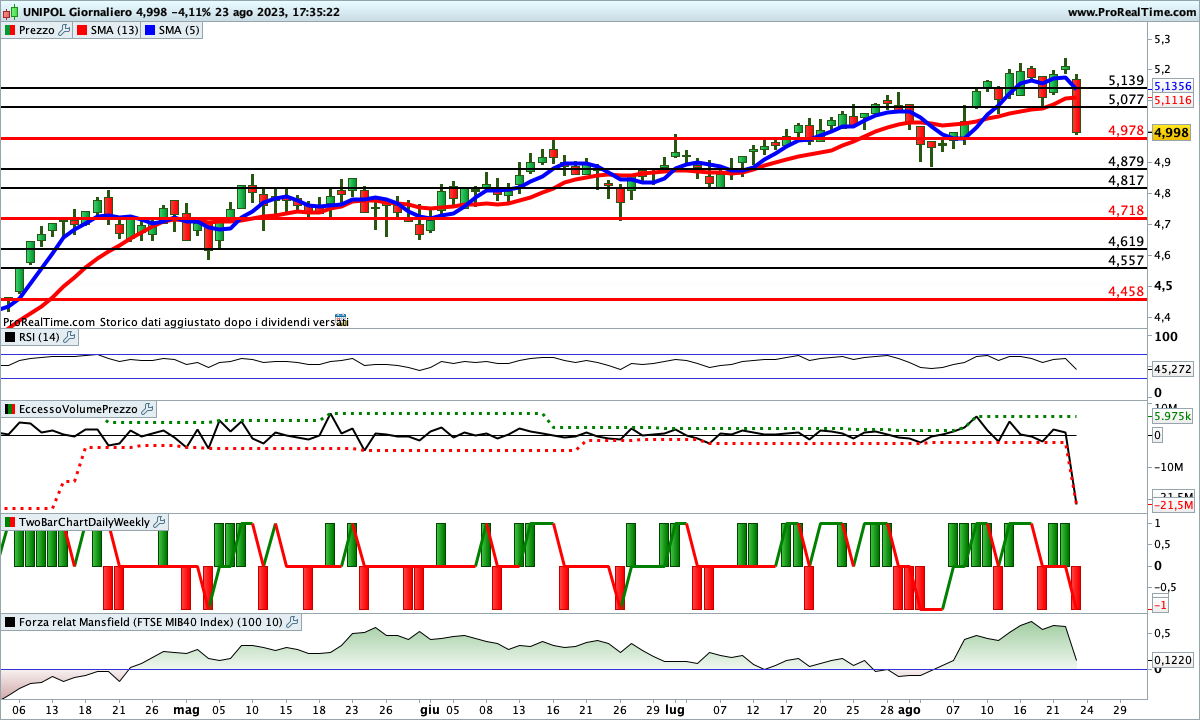Select the Forza relat Mansfield panel label

point(151,622)
